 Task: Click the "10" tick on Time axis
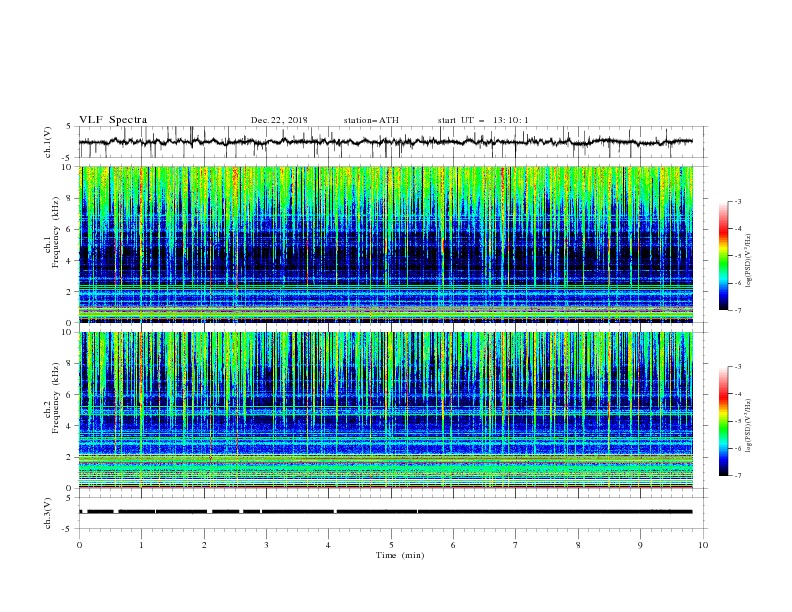click(703, 545)
